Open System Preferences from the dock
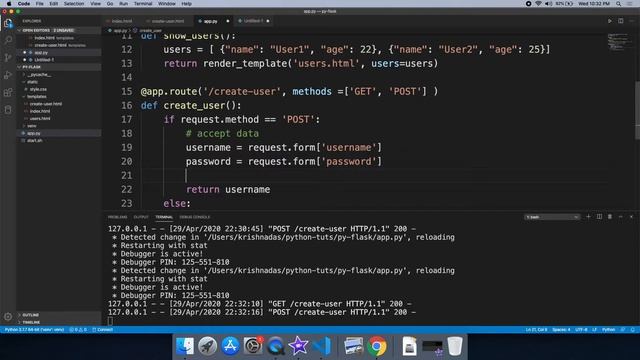 point(253,346)
